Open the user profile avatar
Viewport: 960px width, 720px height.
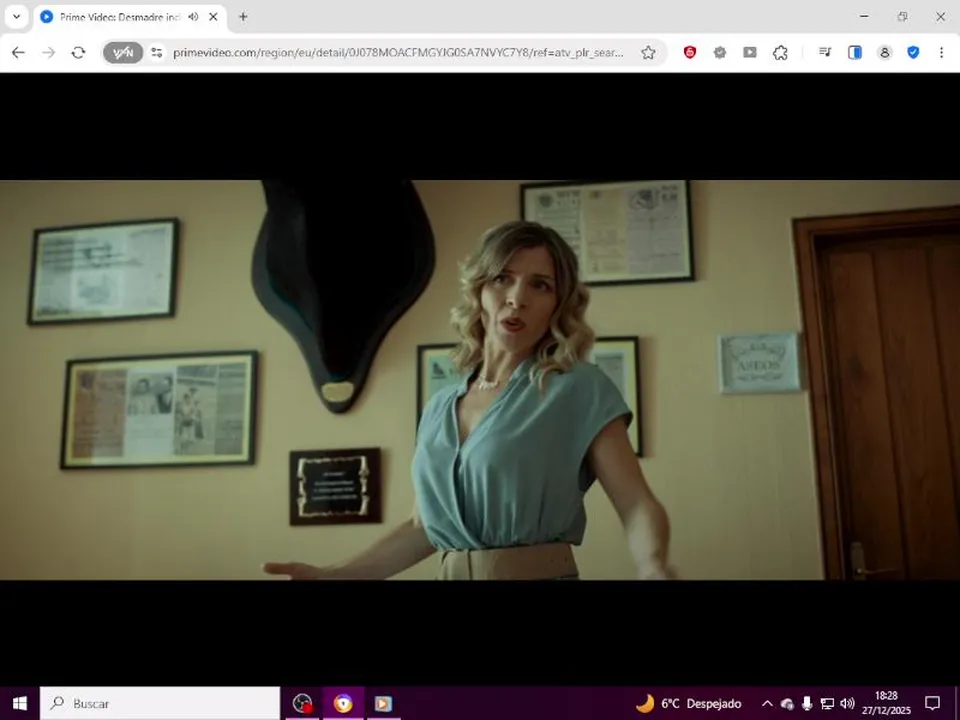click(x=885, y=53)
